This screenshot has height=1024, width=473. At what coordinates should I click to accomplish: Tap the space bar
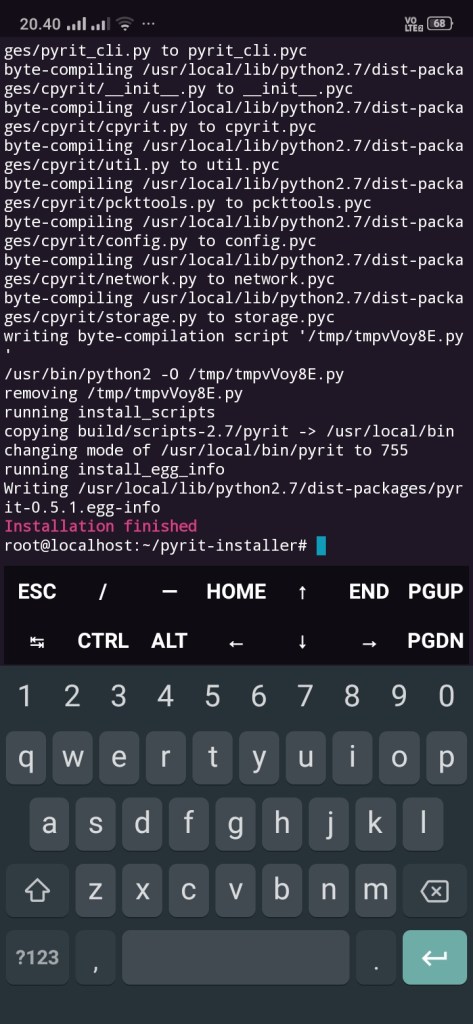click(x=235, y=957)
